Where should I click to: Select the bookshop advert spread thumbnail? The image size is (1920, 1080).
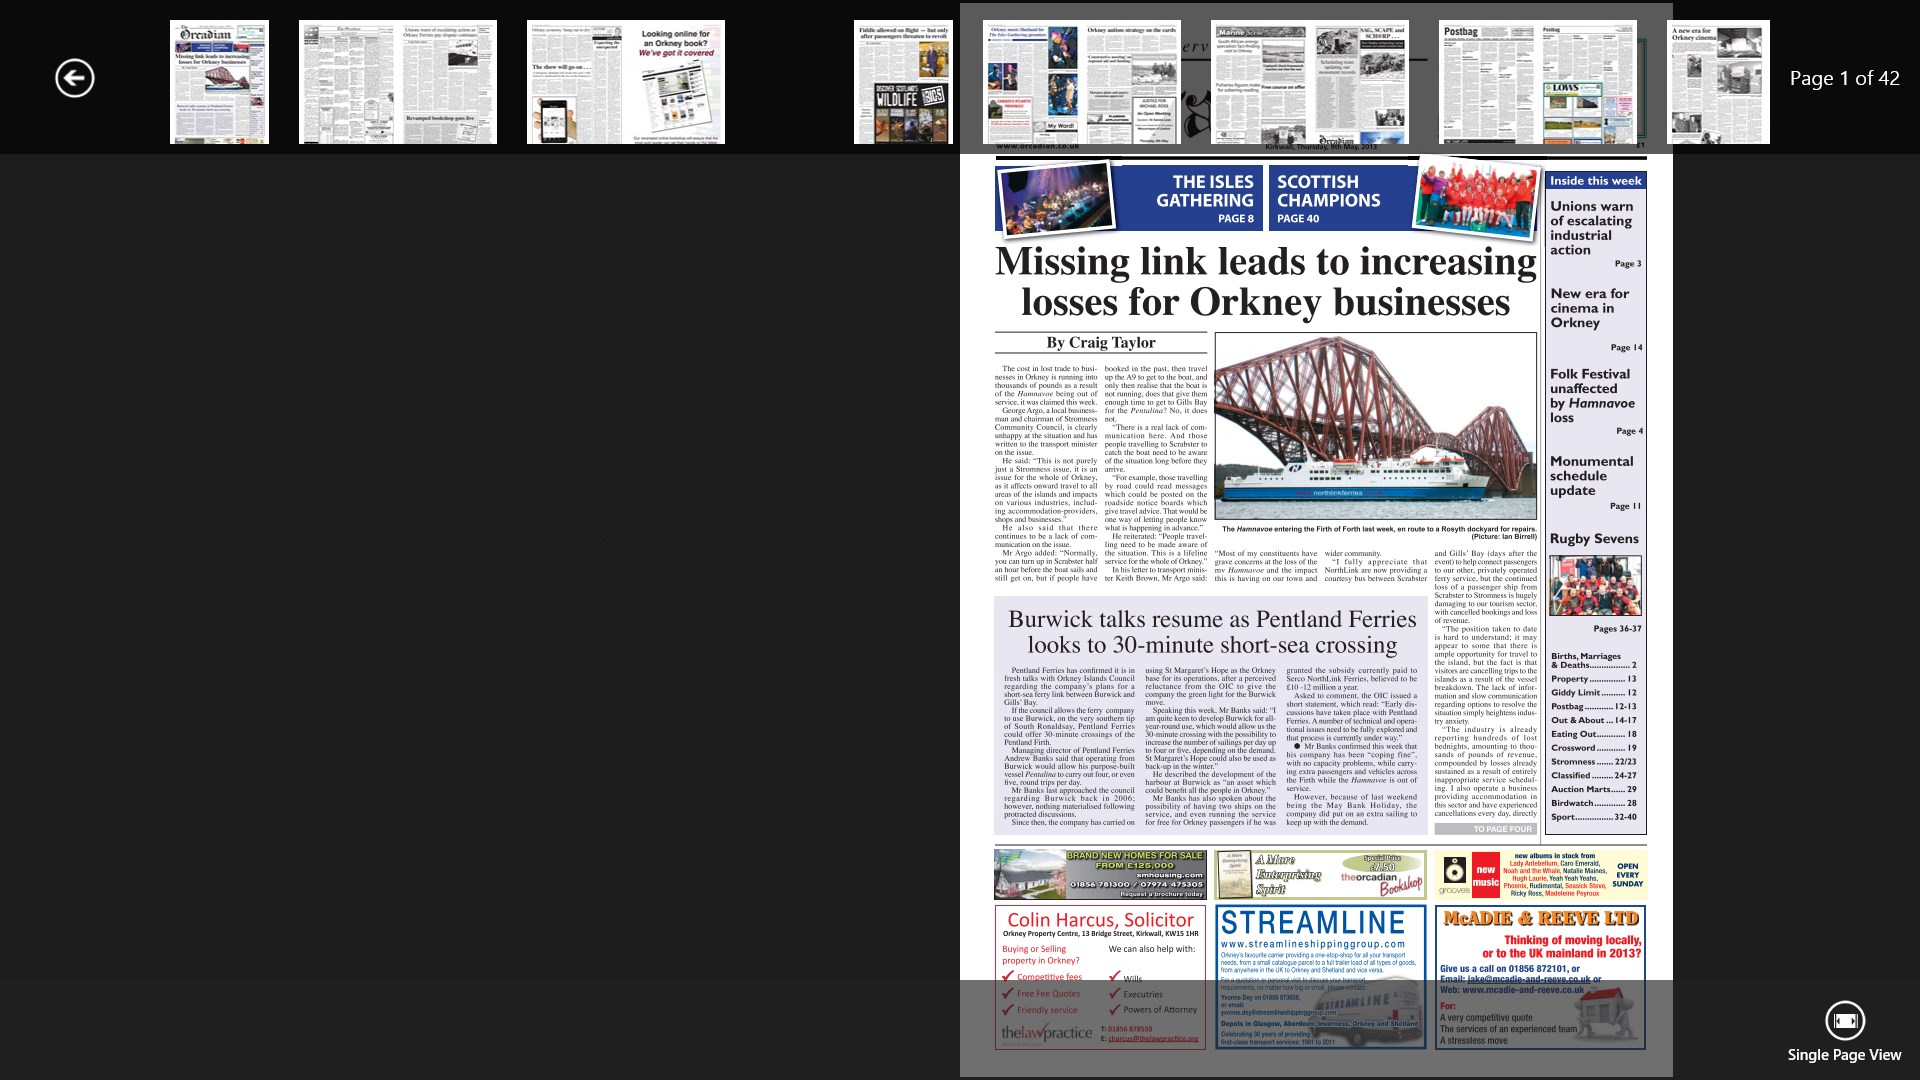(625, 82)
